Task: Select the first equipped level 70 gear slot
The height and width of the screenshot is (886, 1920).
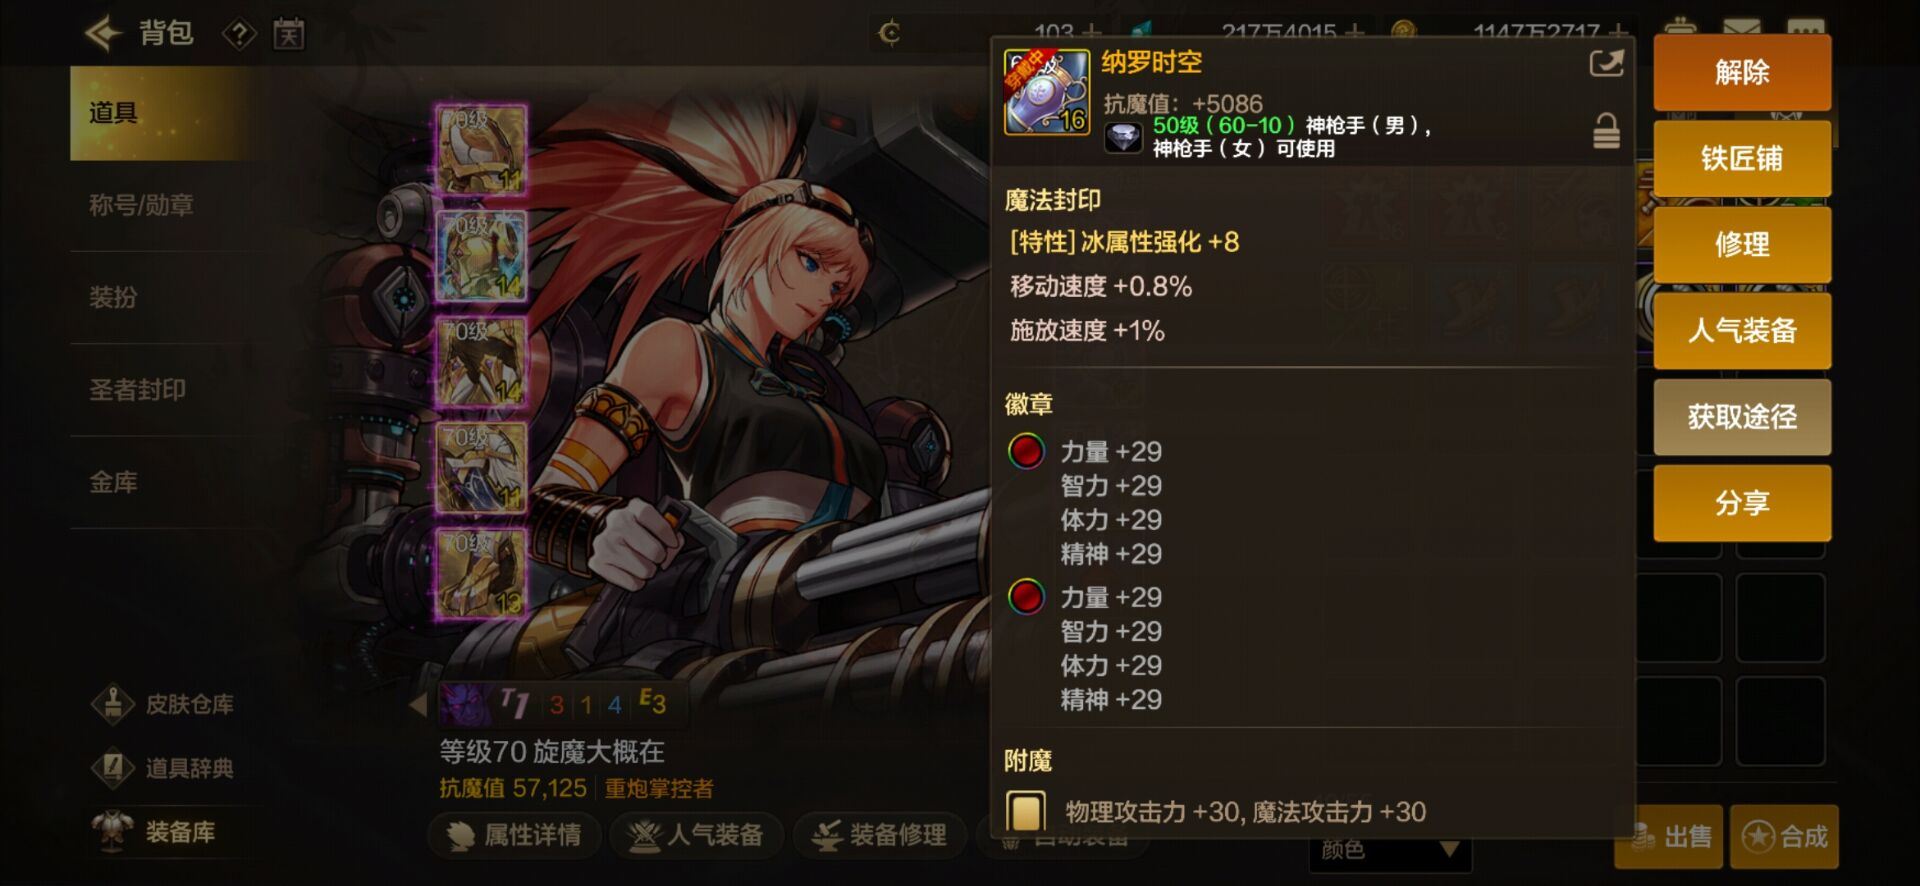Action: 481,150
